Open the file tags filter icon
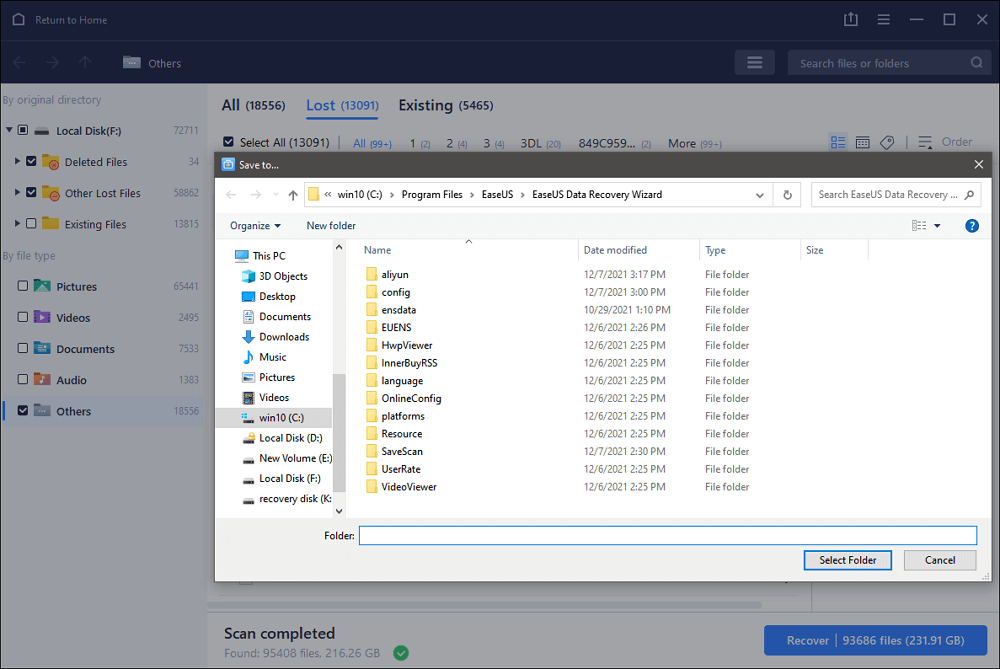This screenshot has height=669, width=1000. [x=887, y=142]
